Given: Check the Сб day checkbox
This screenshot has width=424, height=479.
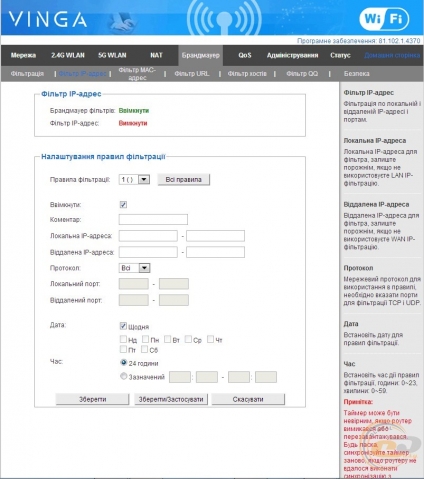Looking at the screenshot, I should tap(144, 349).
